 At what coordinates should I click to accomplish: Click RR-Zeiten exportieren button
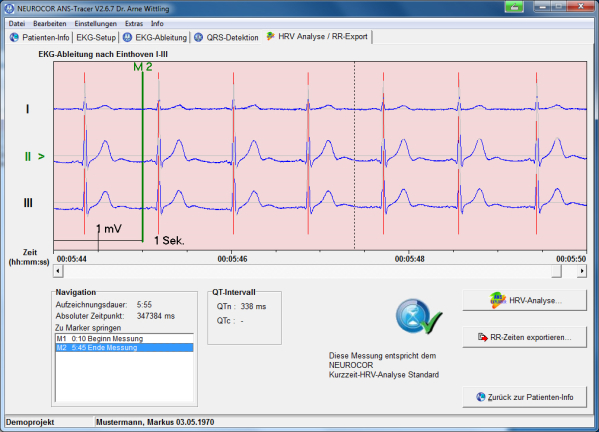click(x=525, y=337)
